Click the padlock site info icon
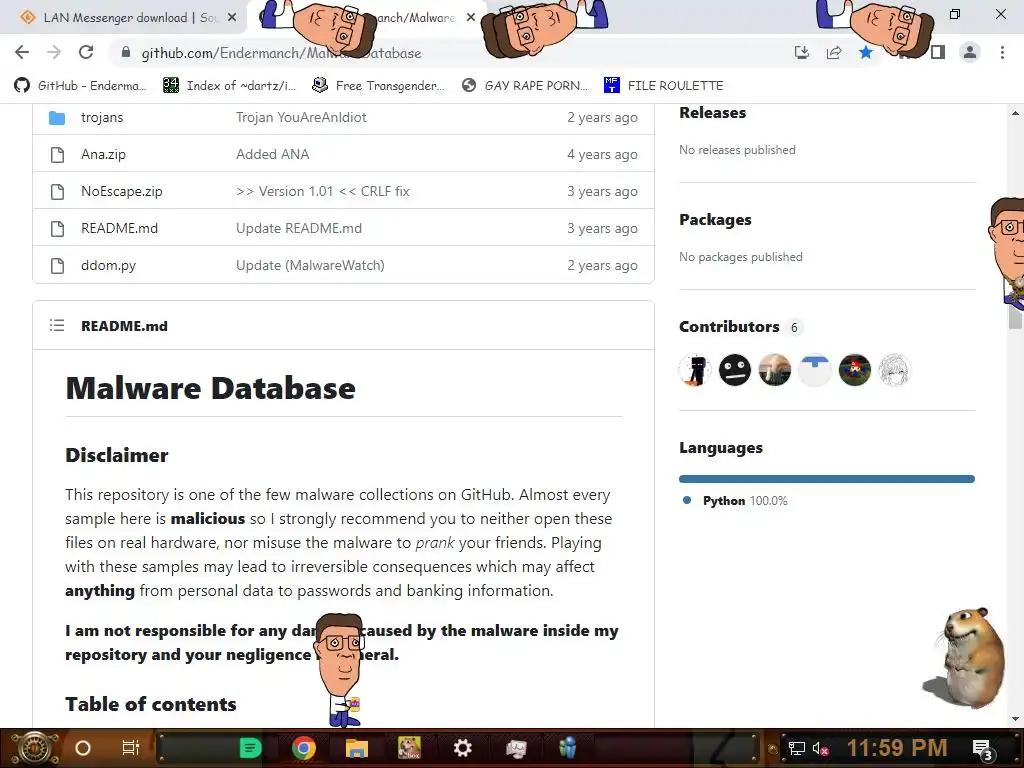Image resolution: width=1024 pixels, height=768 pixels. pyautogui.click(x=126, y=52)
